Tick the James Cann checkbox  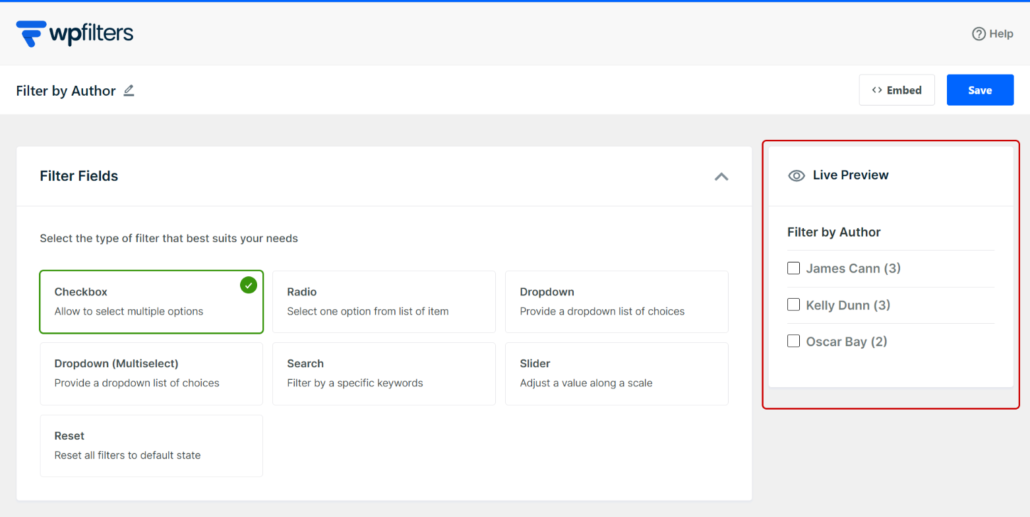794,268
